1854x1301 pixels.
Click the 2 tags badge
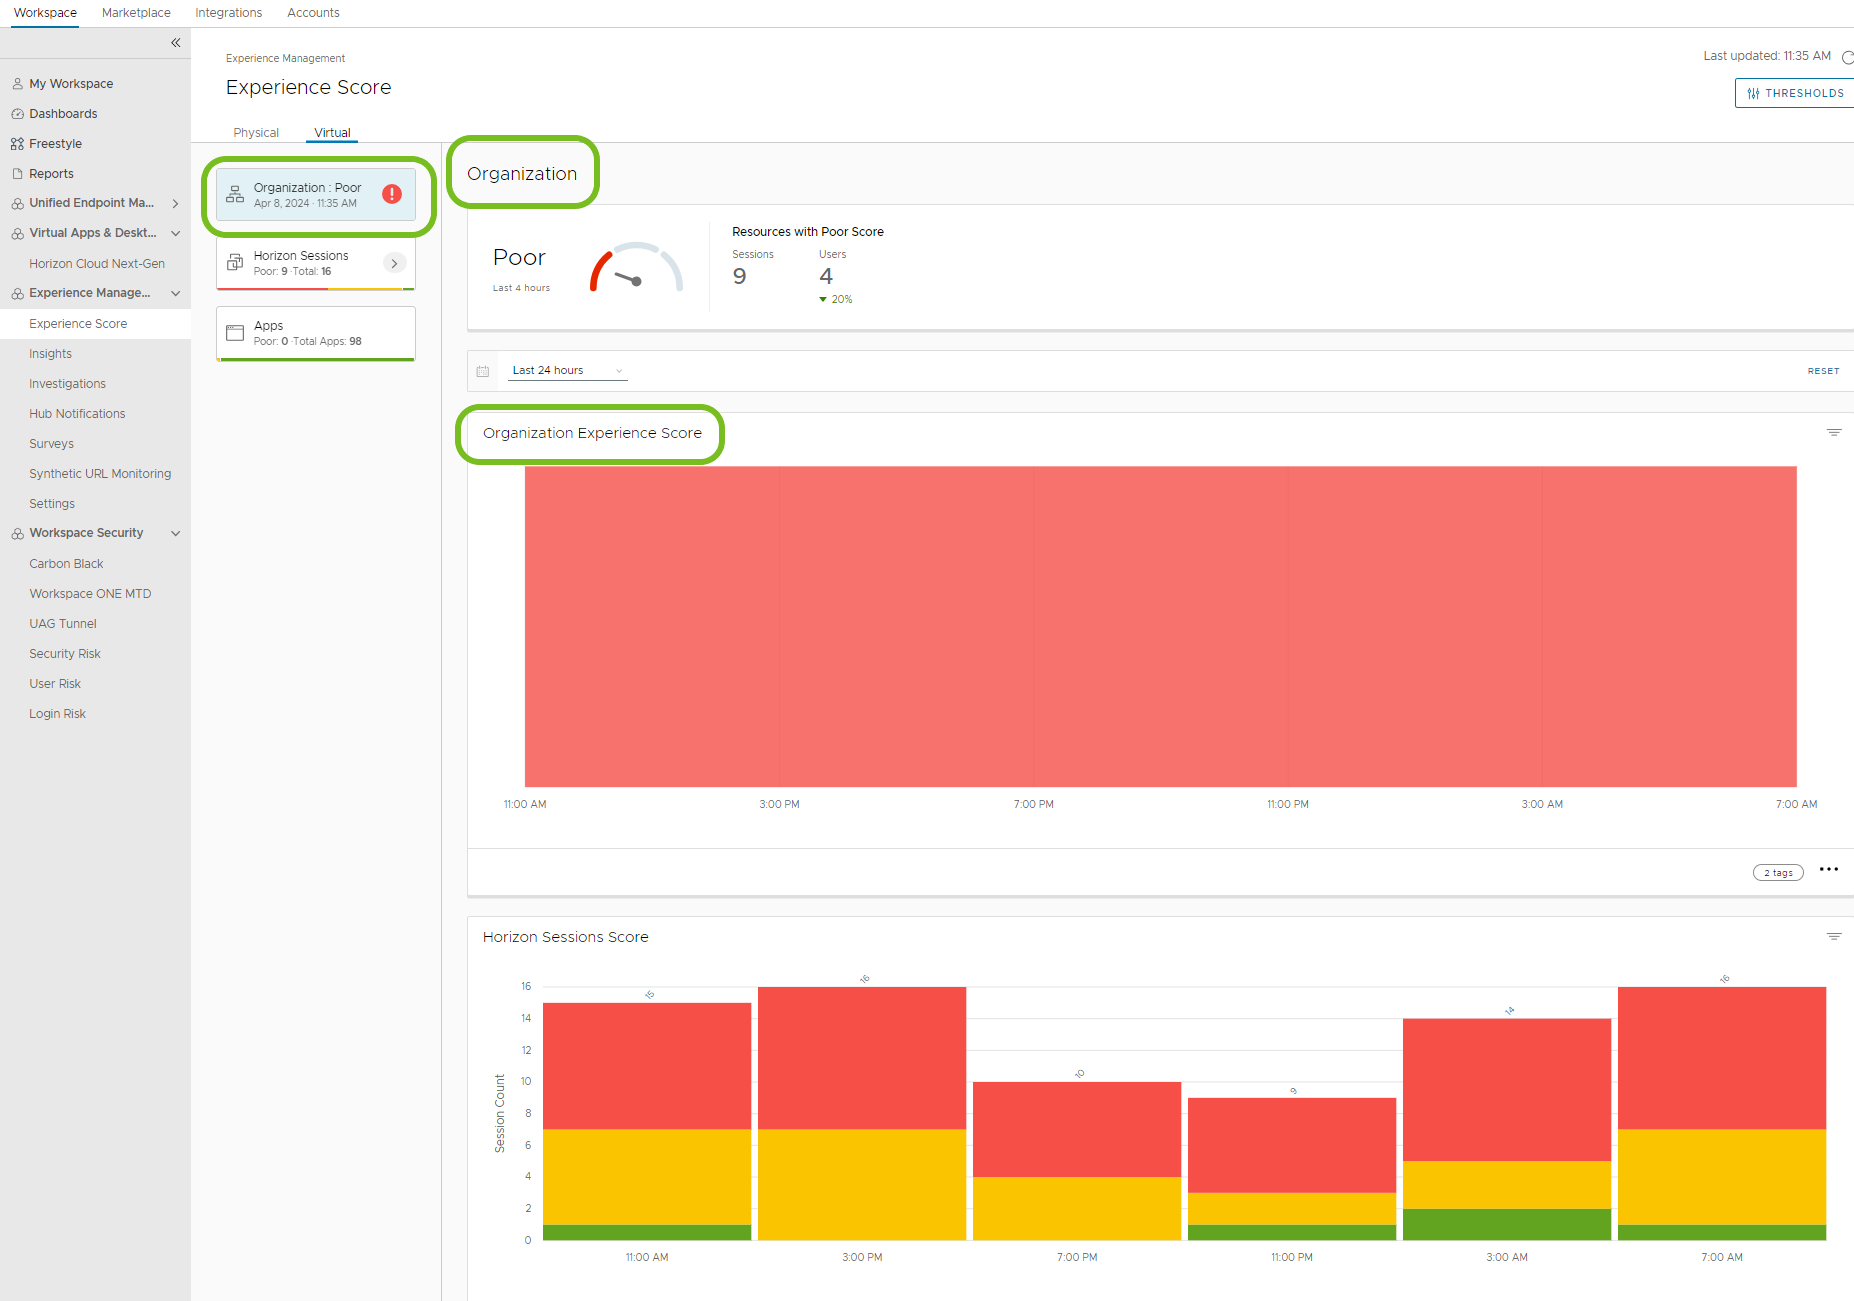(x=1778, y=873)
